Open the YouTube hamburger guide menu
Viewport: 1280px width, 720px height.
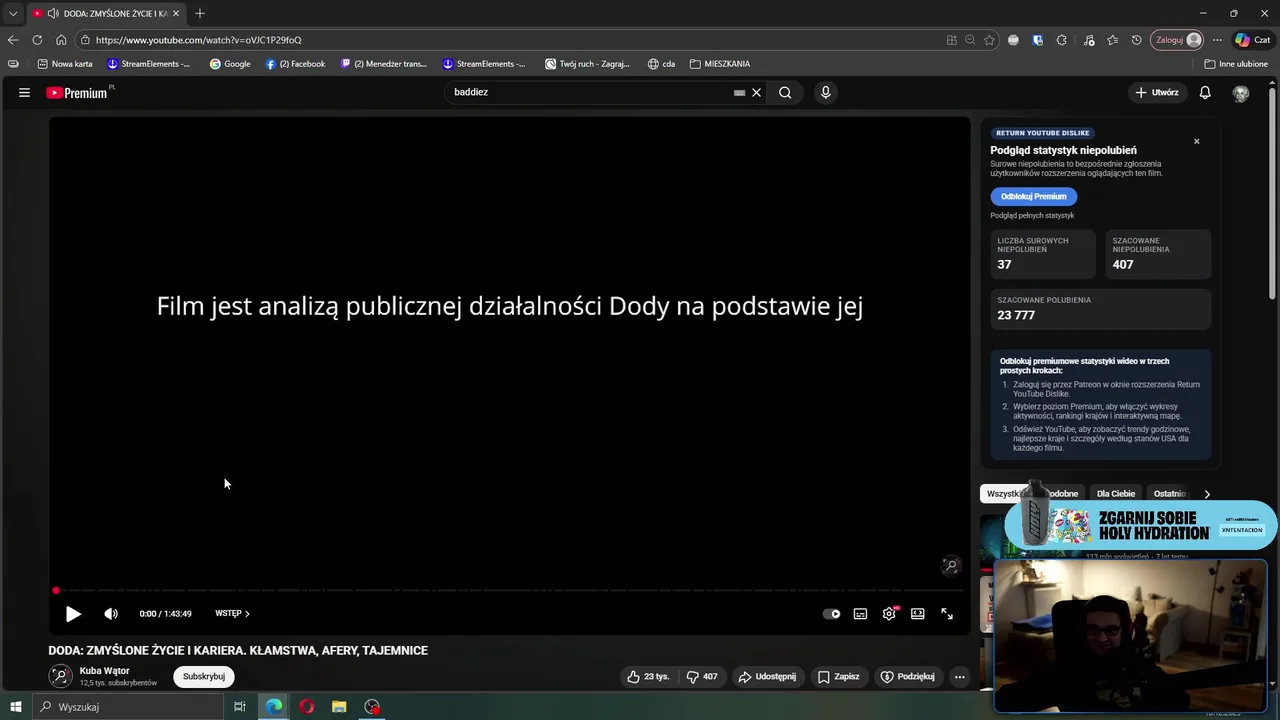coord(24,92)
